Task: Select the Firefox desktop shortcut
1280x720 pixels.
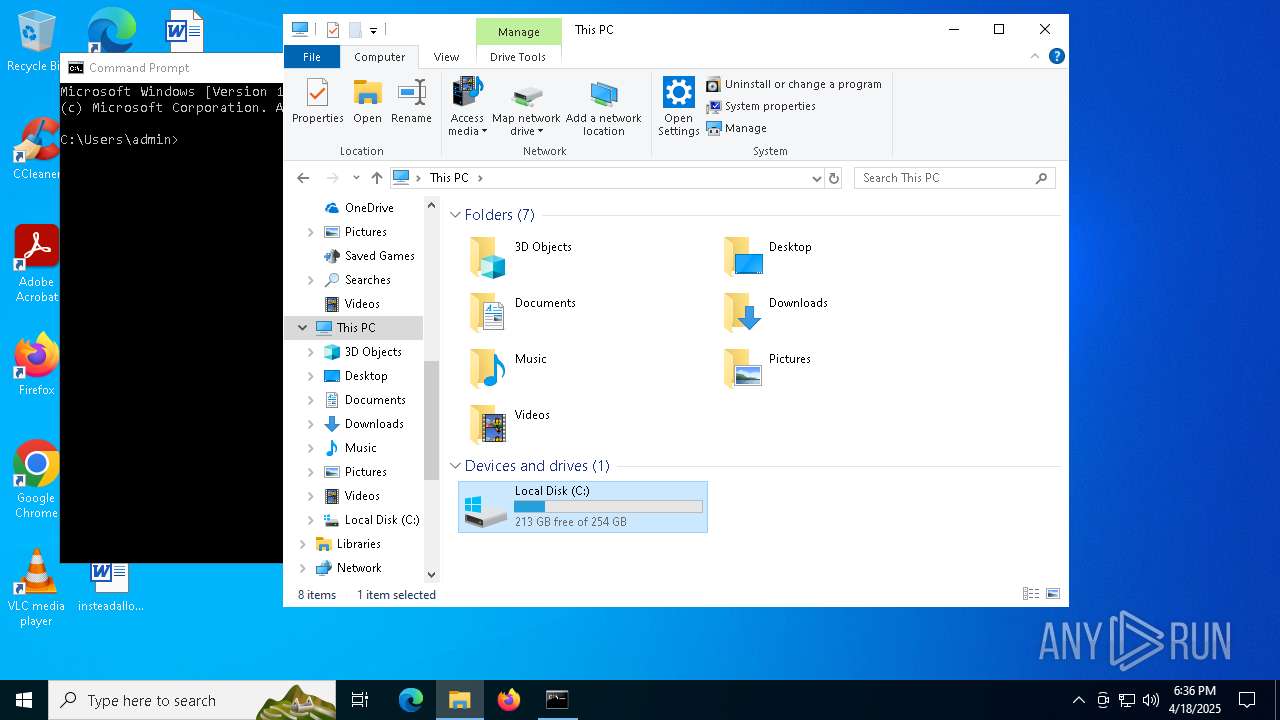Action: click(x=37, y=365)
